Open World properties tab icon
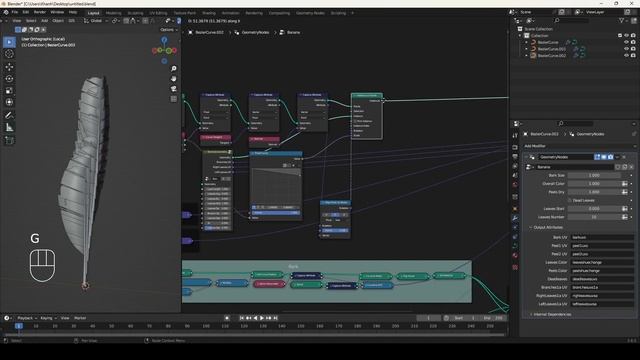The width and height of the screenshot is (640, 360). pyautogui.click(x=515, y=184)
